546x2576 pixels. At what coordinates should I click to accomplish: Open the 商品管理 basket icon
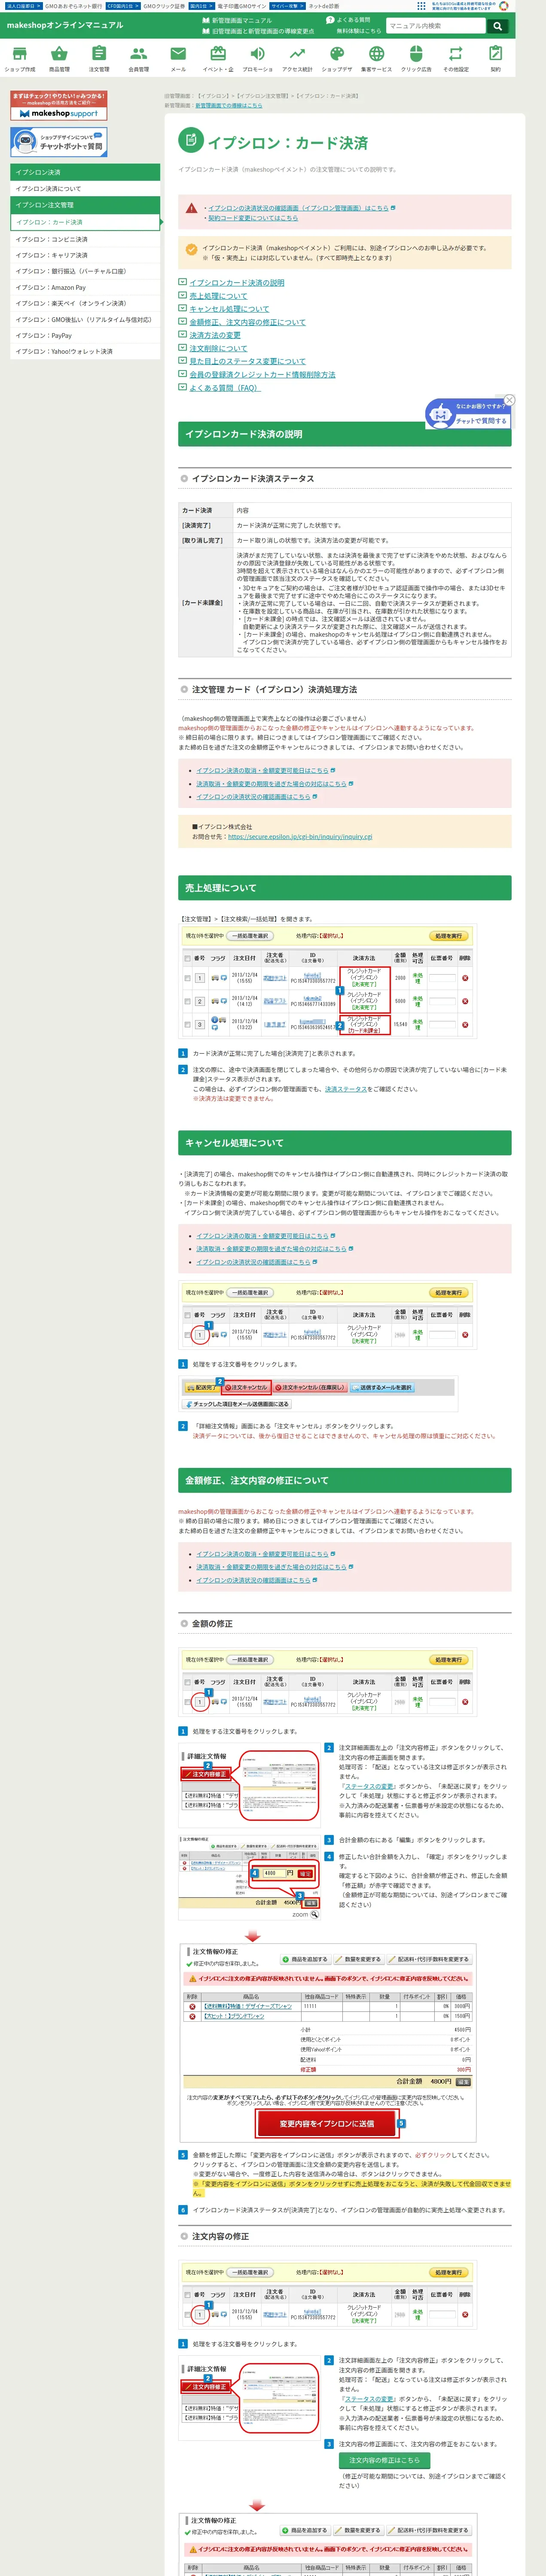tap(59, 59)
